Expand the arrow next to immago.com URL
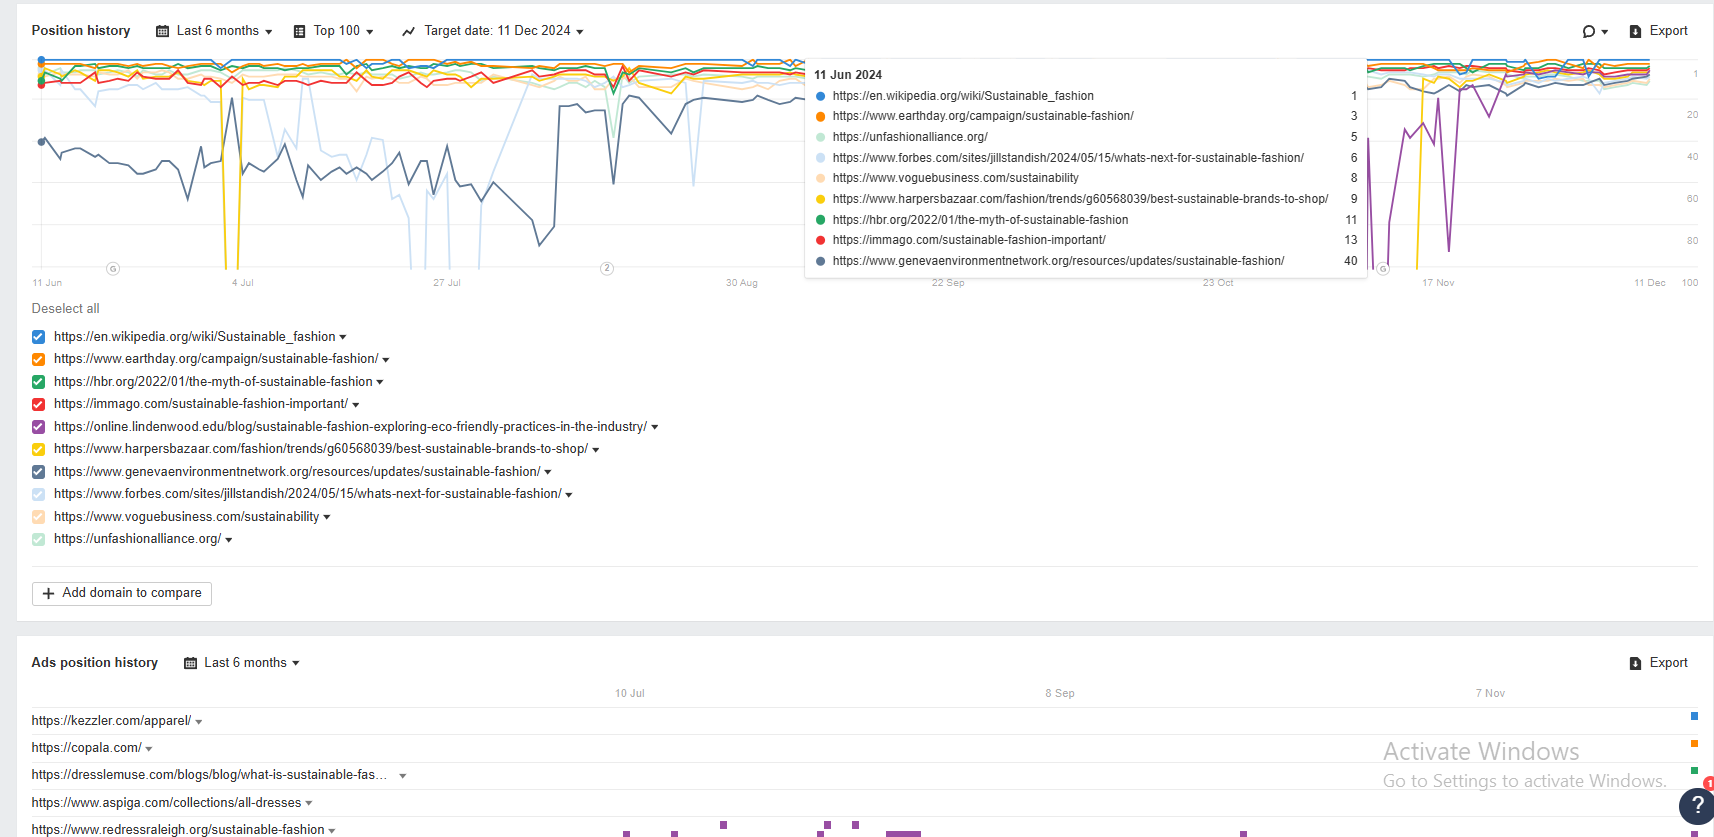The height and width of the screenshot is (837, 1714). 356,405
